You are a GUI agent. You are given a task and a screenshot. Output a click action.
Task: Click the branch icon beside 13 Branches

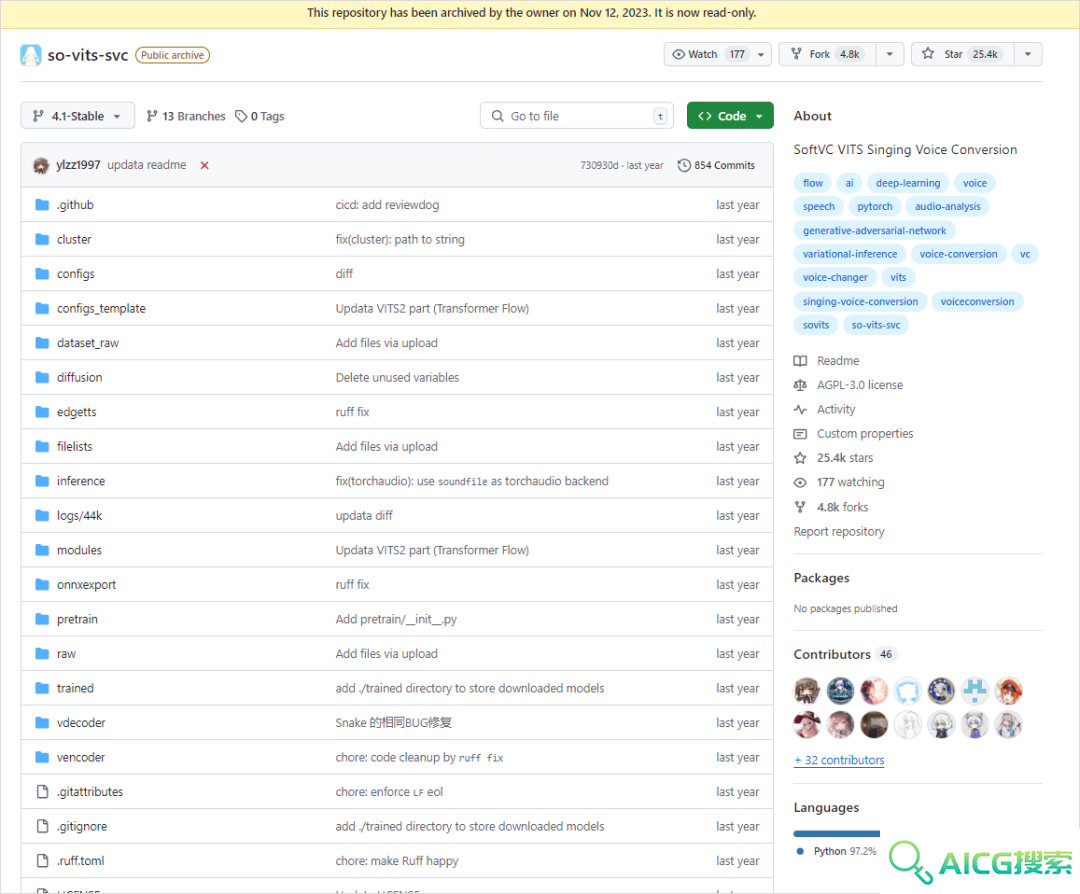coord(152,116)
